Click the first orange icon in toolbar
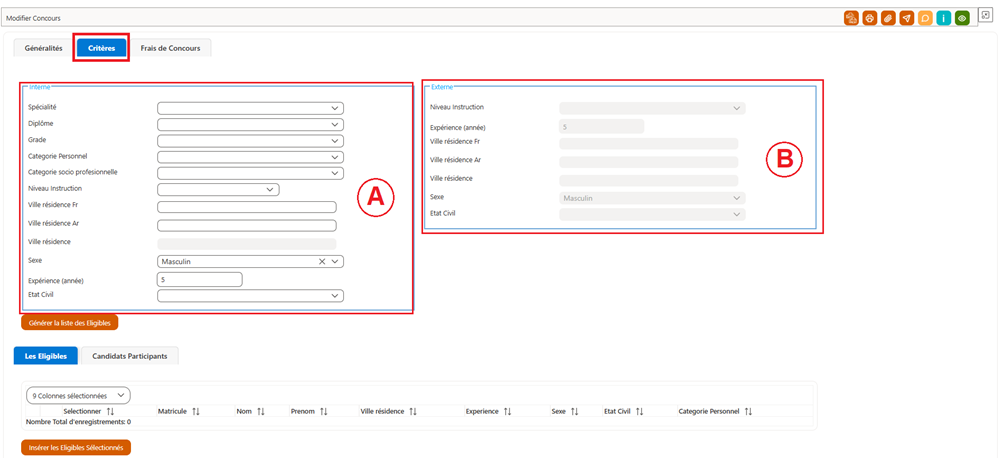 851,18
